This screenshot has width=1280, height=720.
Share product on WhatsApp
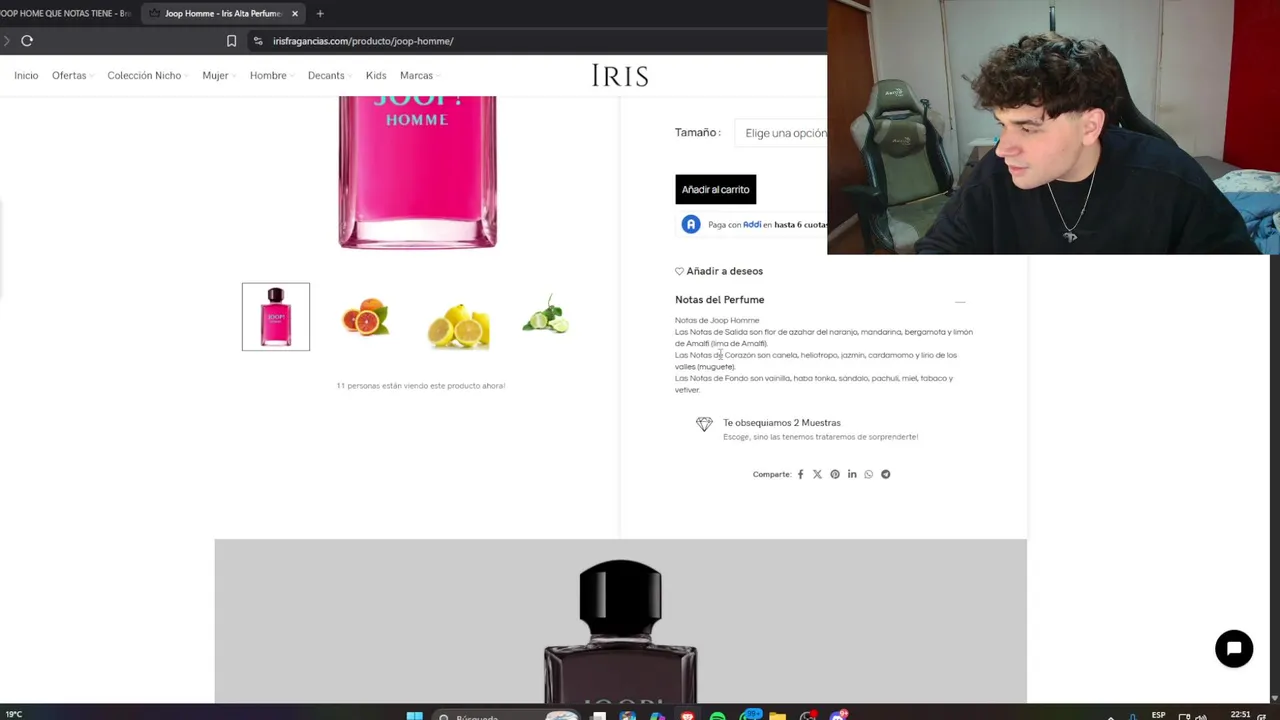(868, 474)
